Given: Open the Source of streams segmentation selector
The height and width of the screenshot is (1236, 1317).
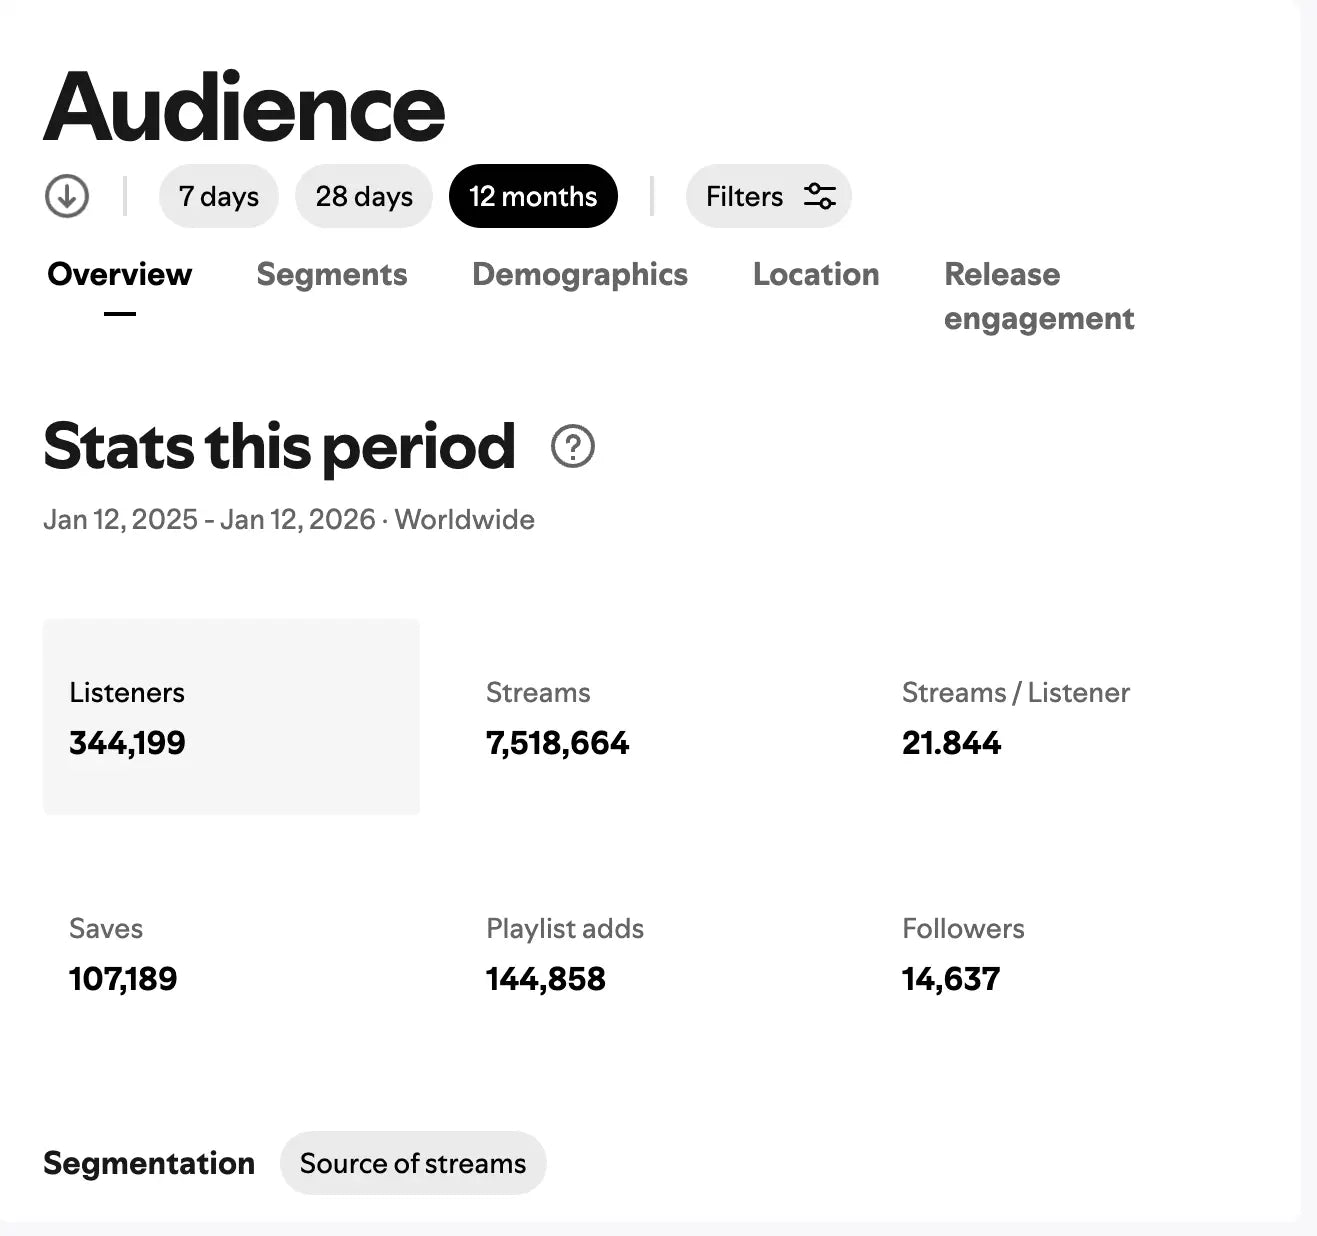Looking at the screenshot, I should (x=412, y=1163).
